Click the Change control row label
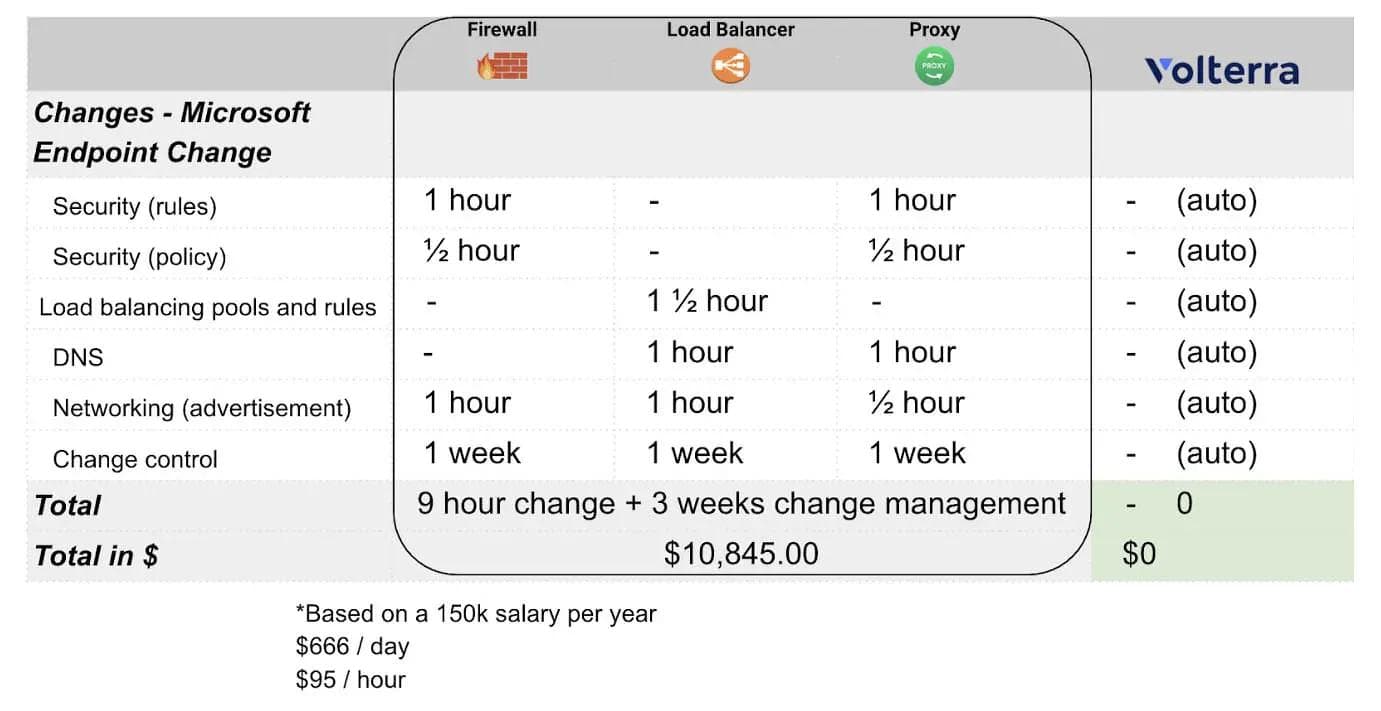The image size is (1381, 711). pos(135,459)
